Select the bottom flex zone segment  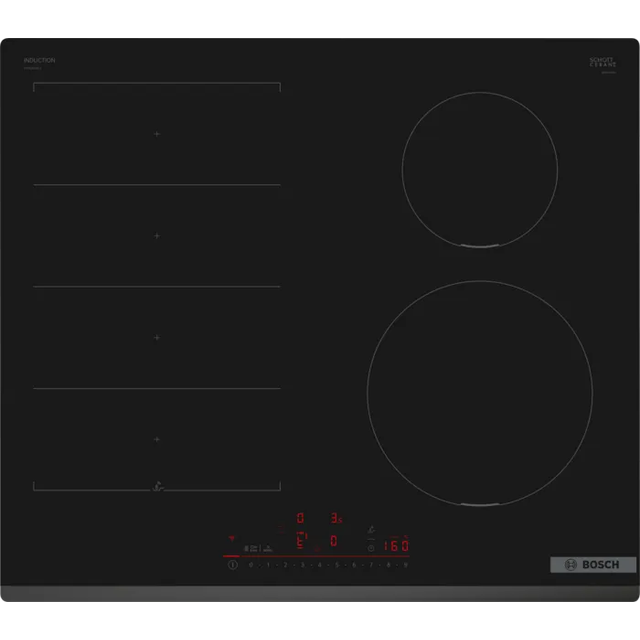tap(157, 439)
